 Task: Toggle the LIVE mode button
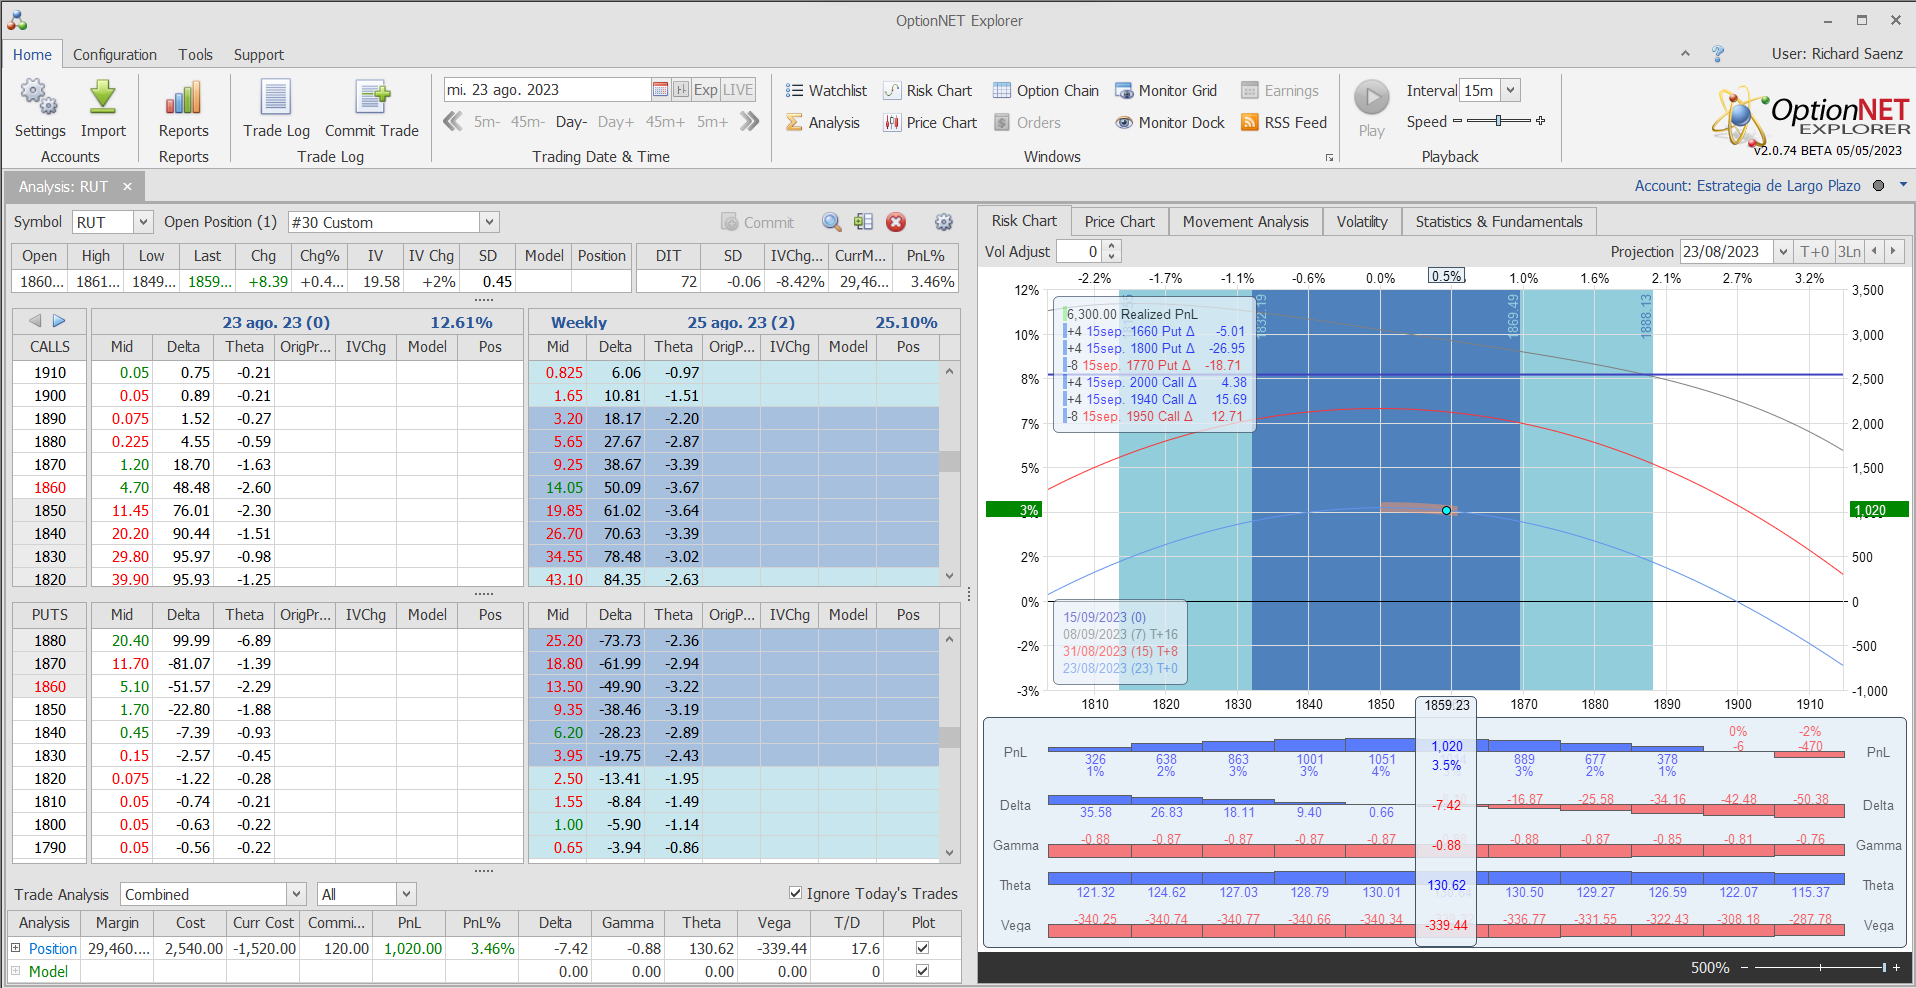coord(738,89)
